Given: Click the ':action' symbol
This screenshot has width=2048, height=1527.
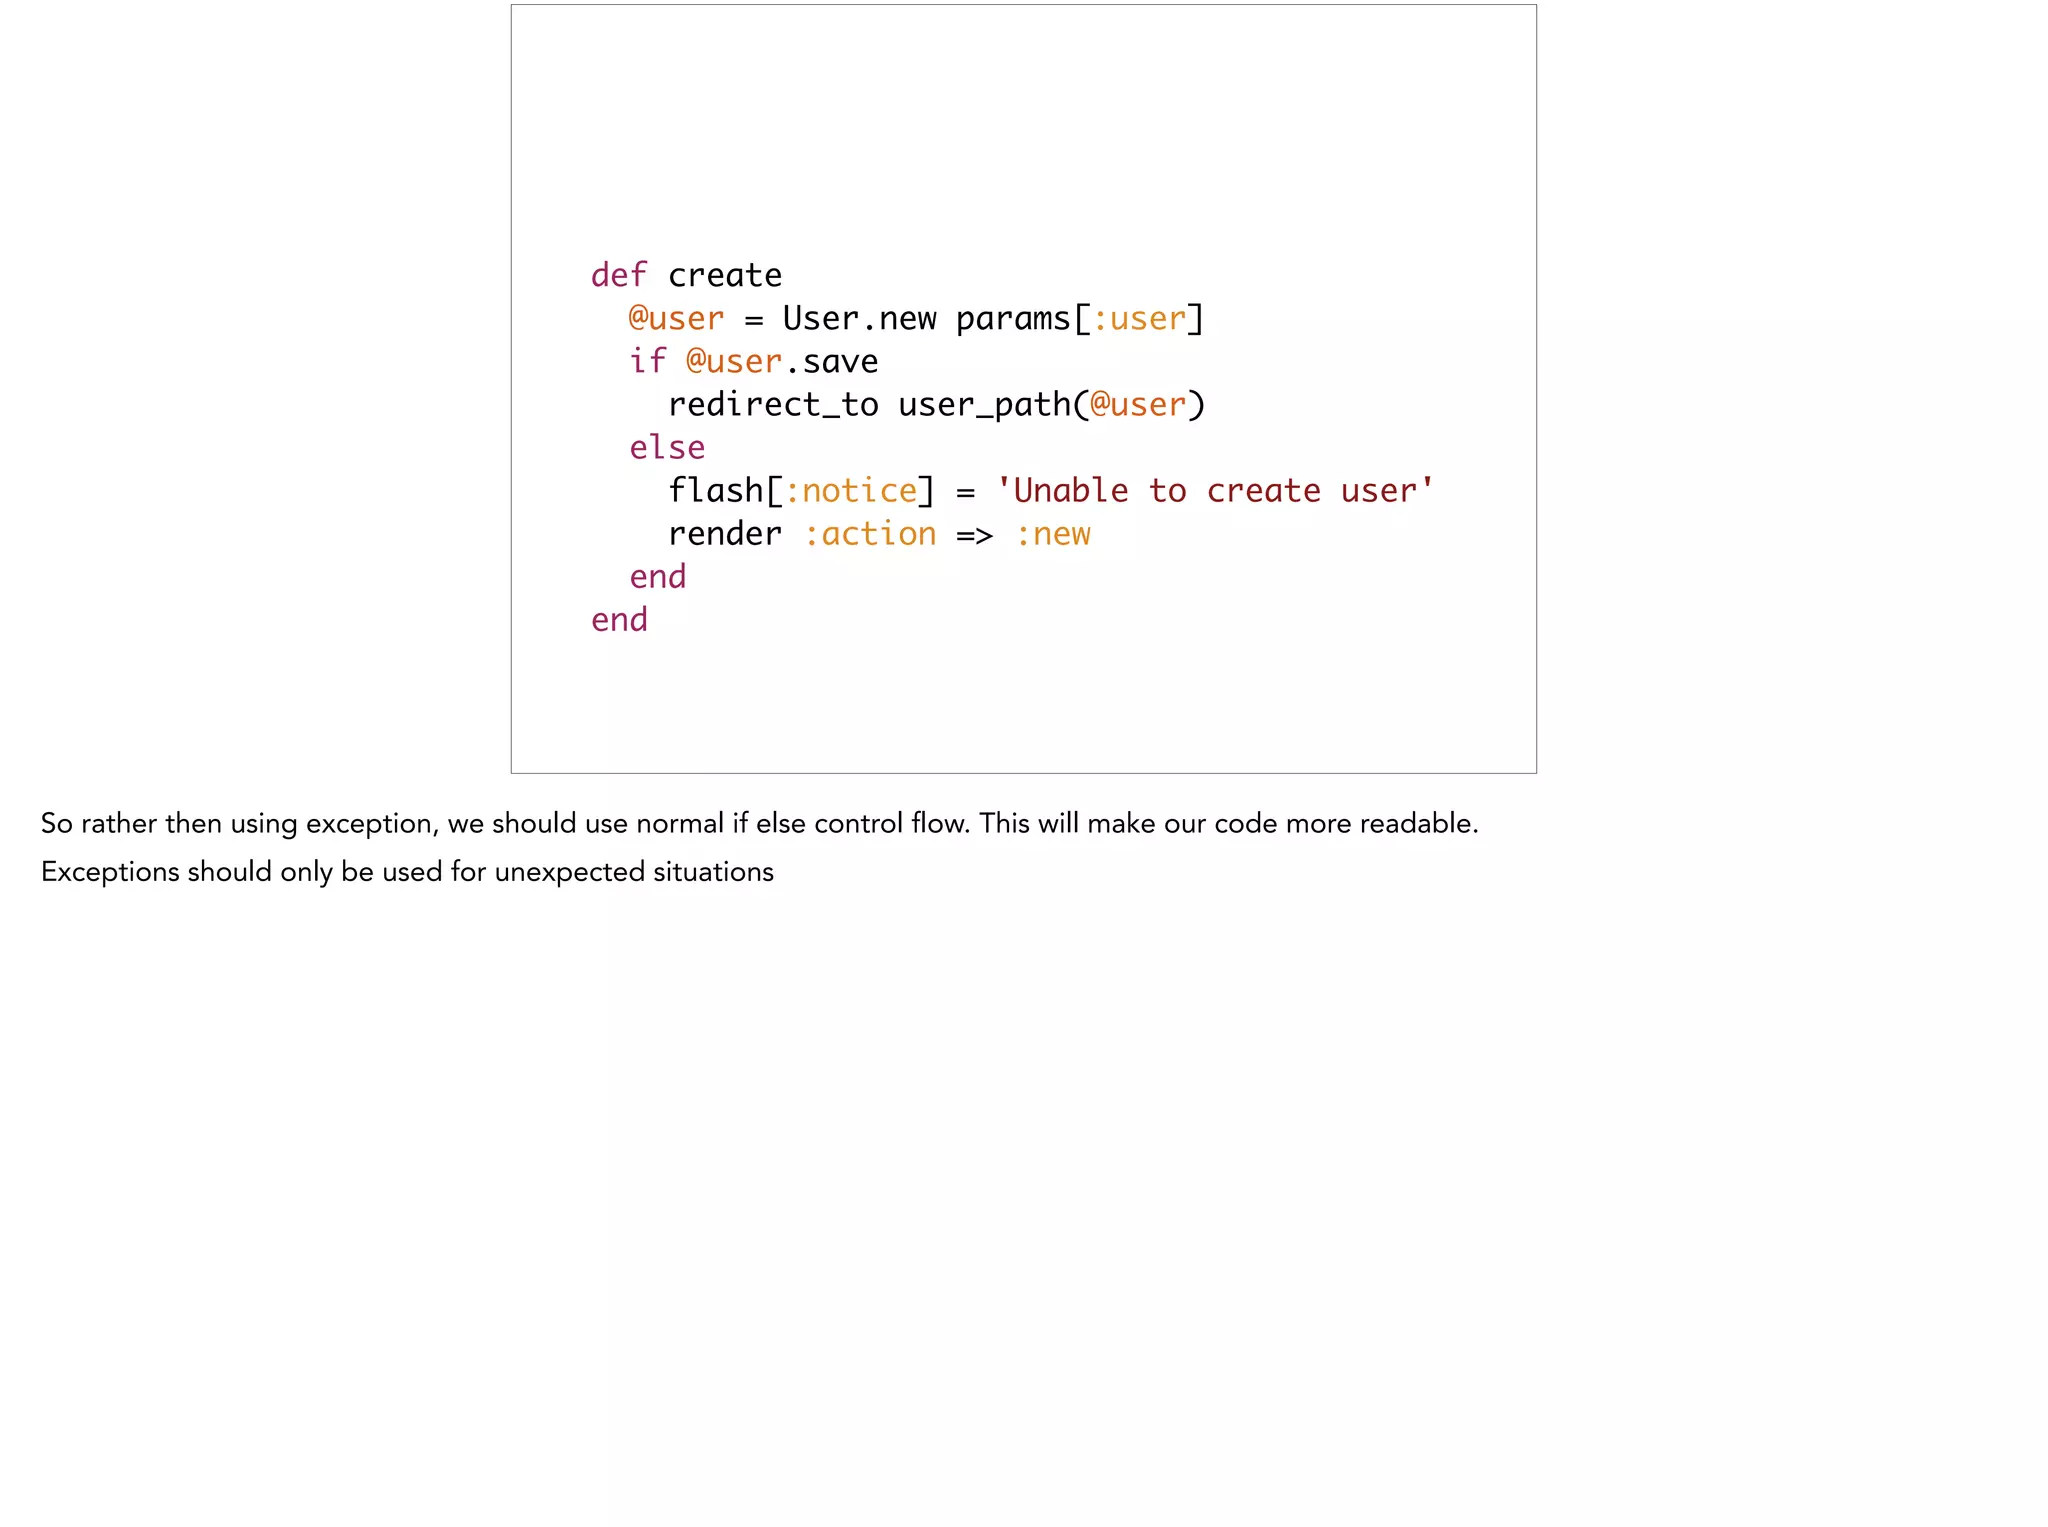Looking at the screenshot, I should pyautogui.click(x=870, y=533).
